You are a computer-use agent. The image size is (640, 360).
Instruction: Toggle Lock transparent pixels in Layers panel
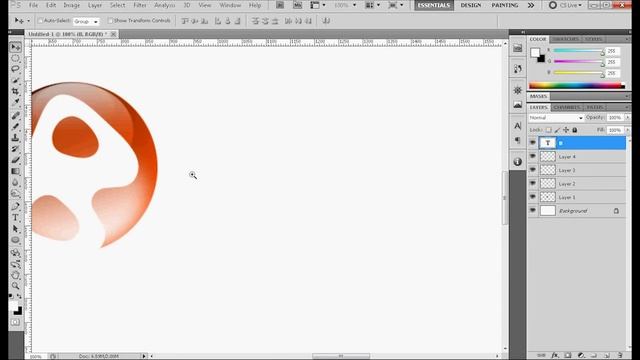(548, 130)
